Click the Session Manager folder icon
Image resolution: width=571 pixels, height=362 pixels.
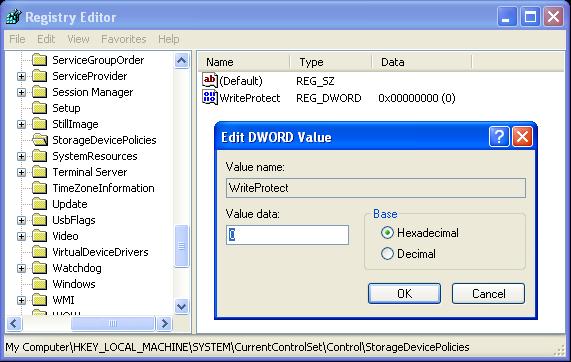(x=39, y=92)
